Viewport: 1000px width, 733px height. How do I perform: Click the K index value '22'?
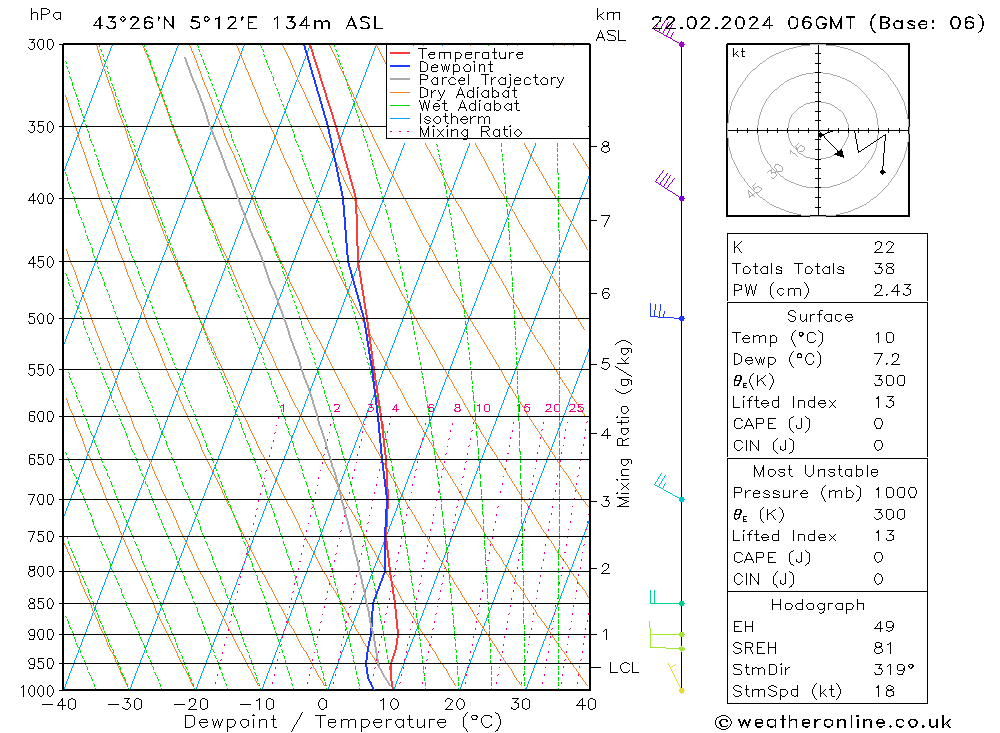click(x=885, y=247)
